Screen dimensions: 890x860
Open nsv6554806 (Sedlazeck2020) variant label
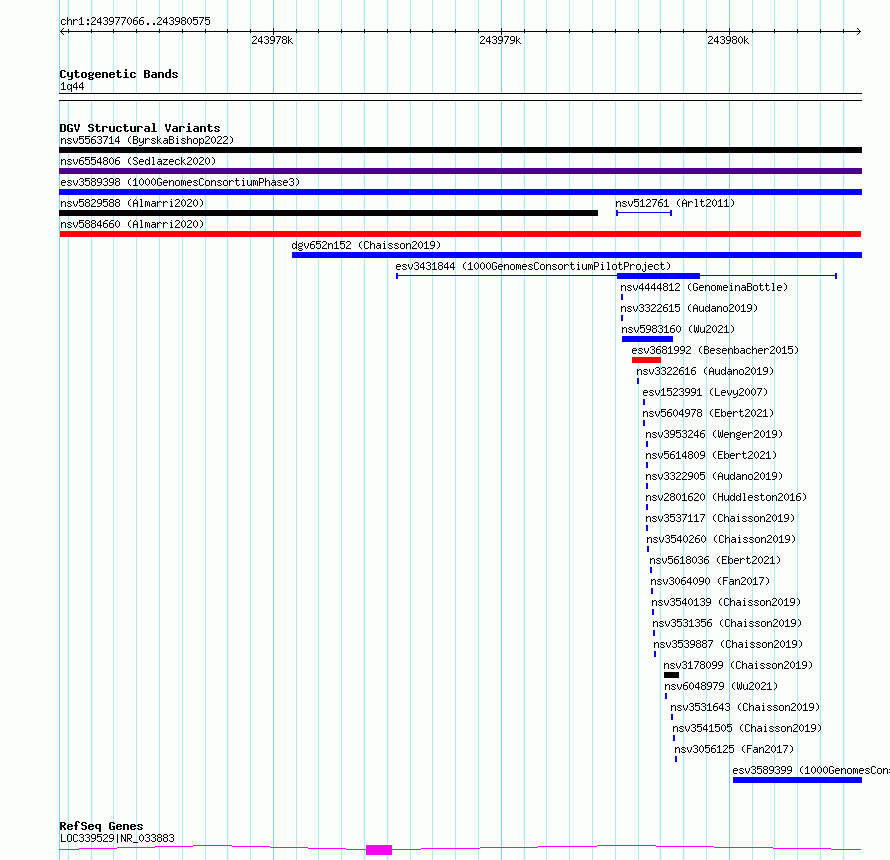138,161
